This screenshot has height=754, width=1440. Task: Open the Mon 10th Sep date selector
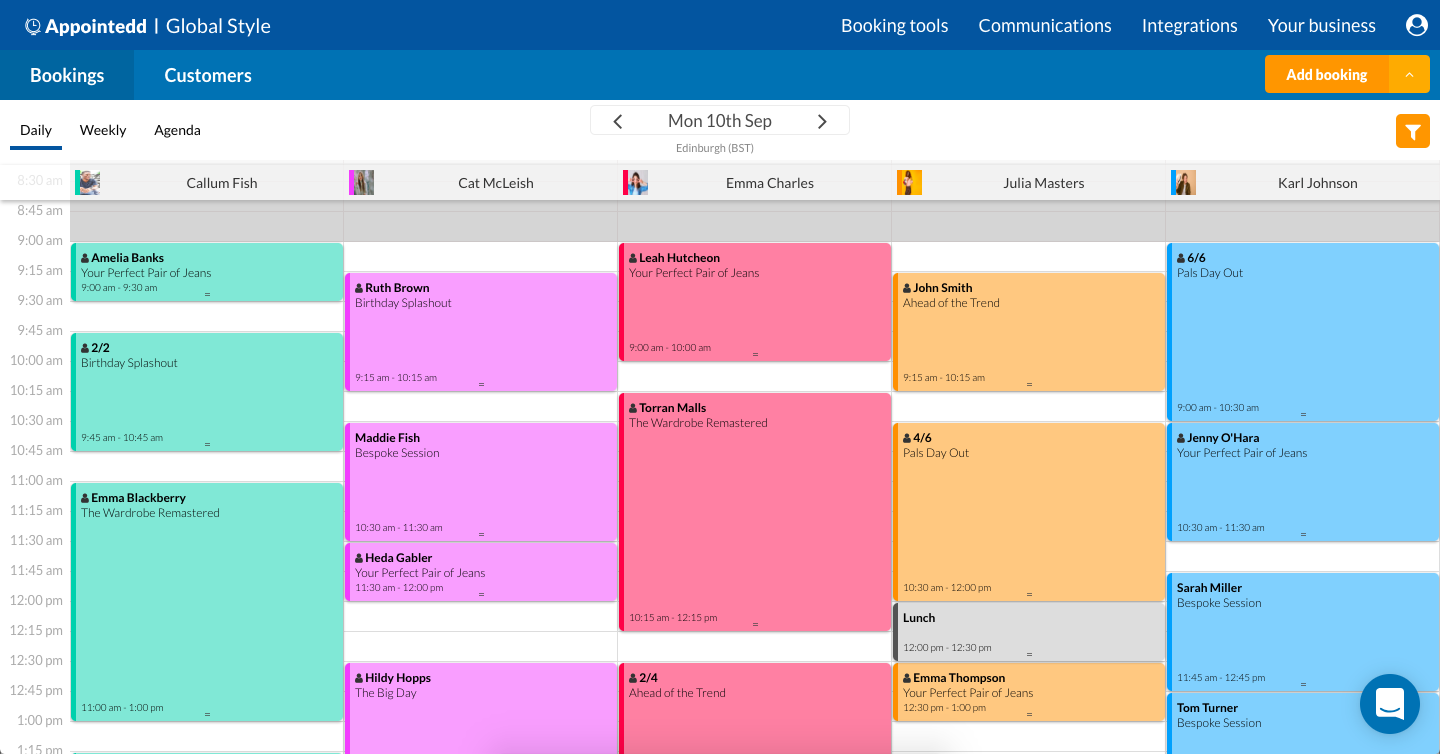[x=720, y=120]
